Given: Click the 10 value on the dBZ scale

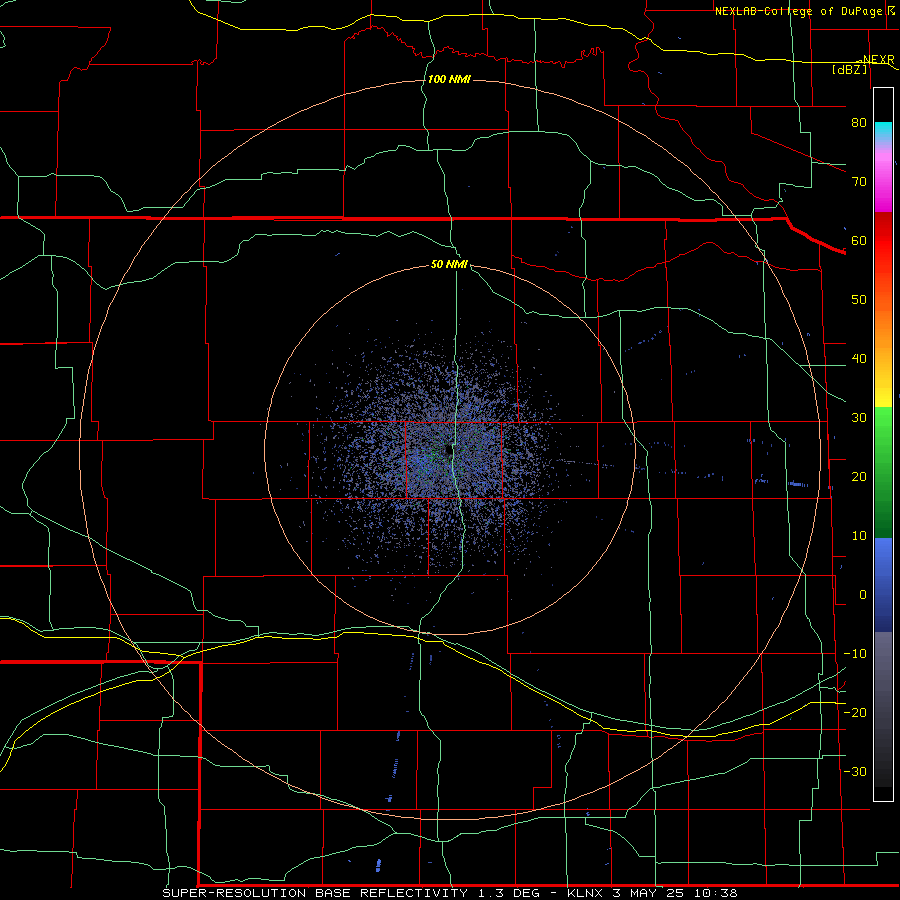Looking at the screenshot, I should coord(859,536).
